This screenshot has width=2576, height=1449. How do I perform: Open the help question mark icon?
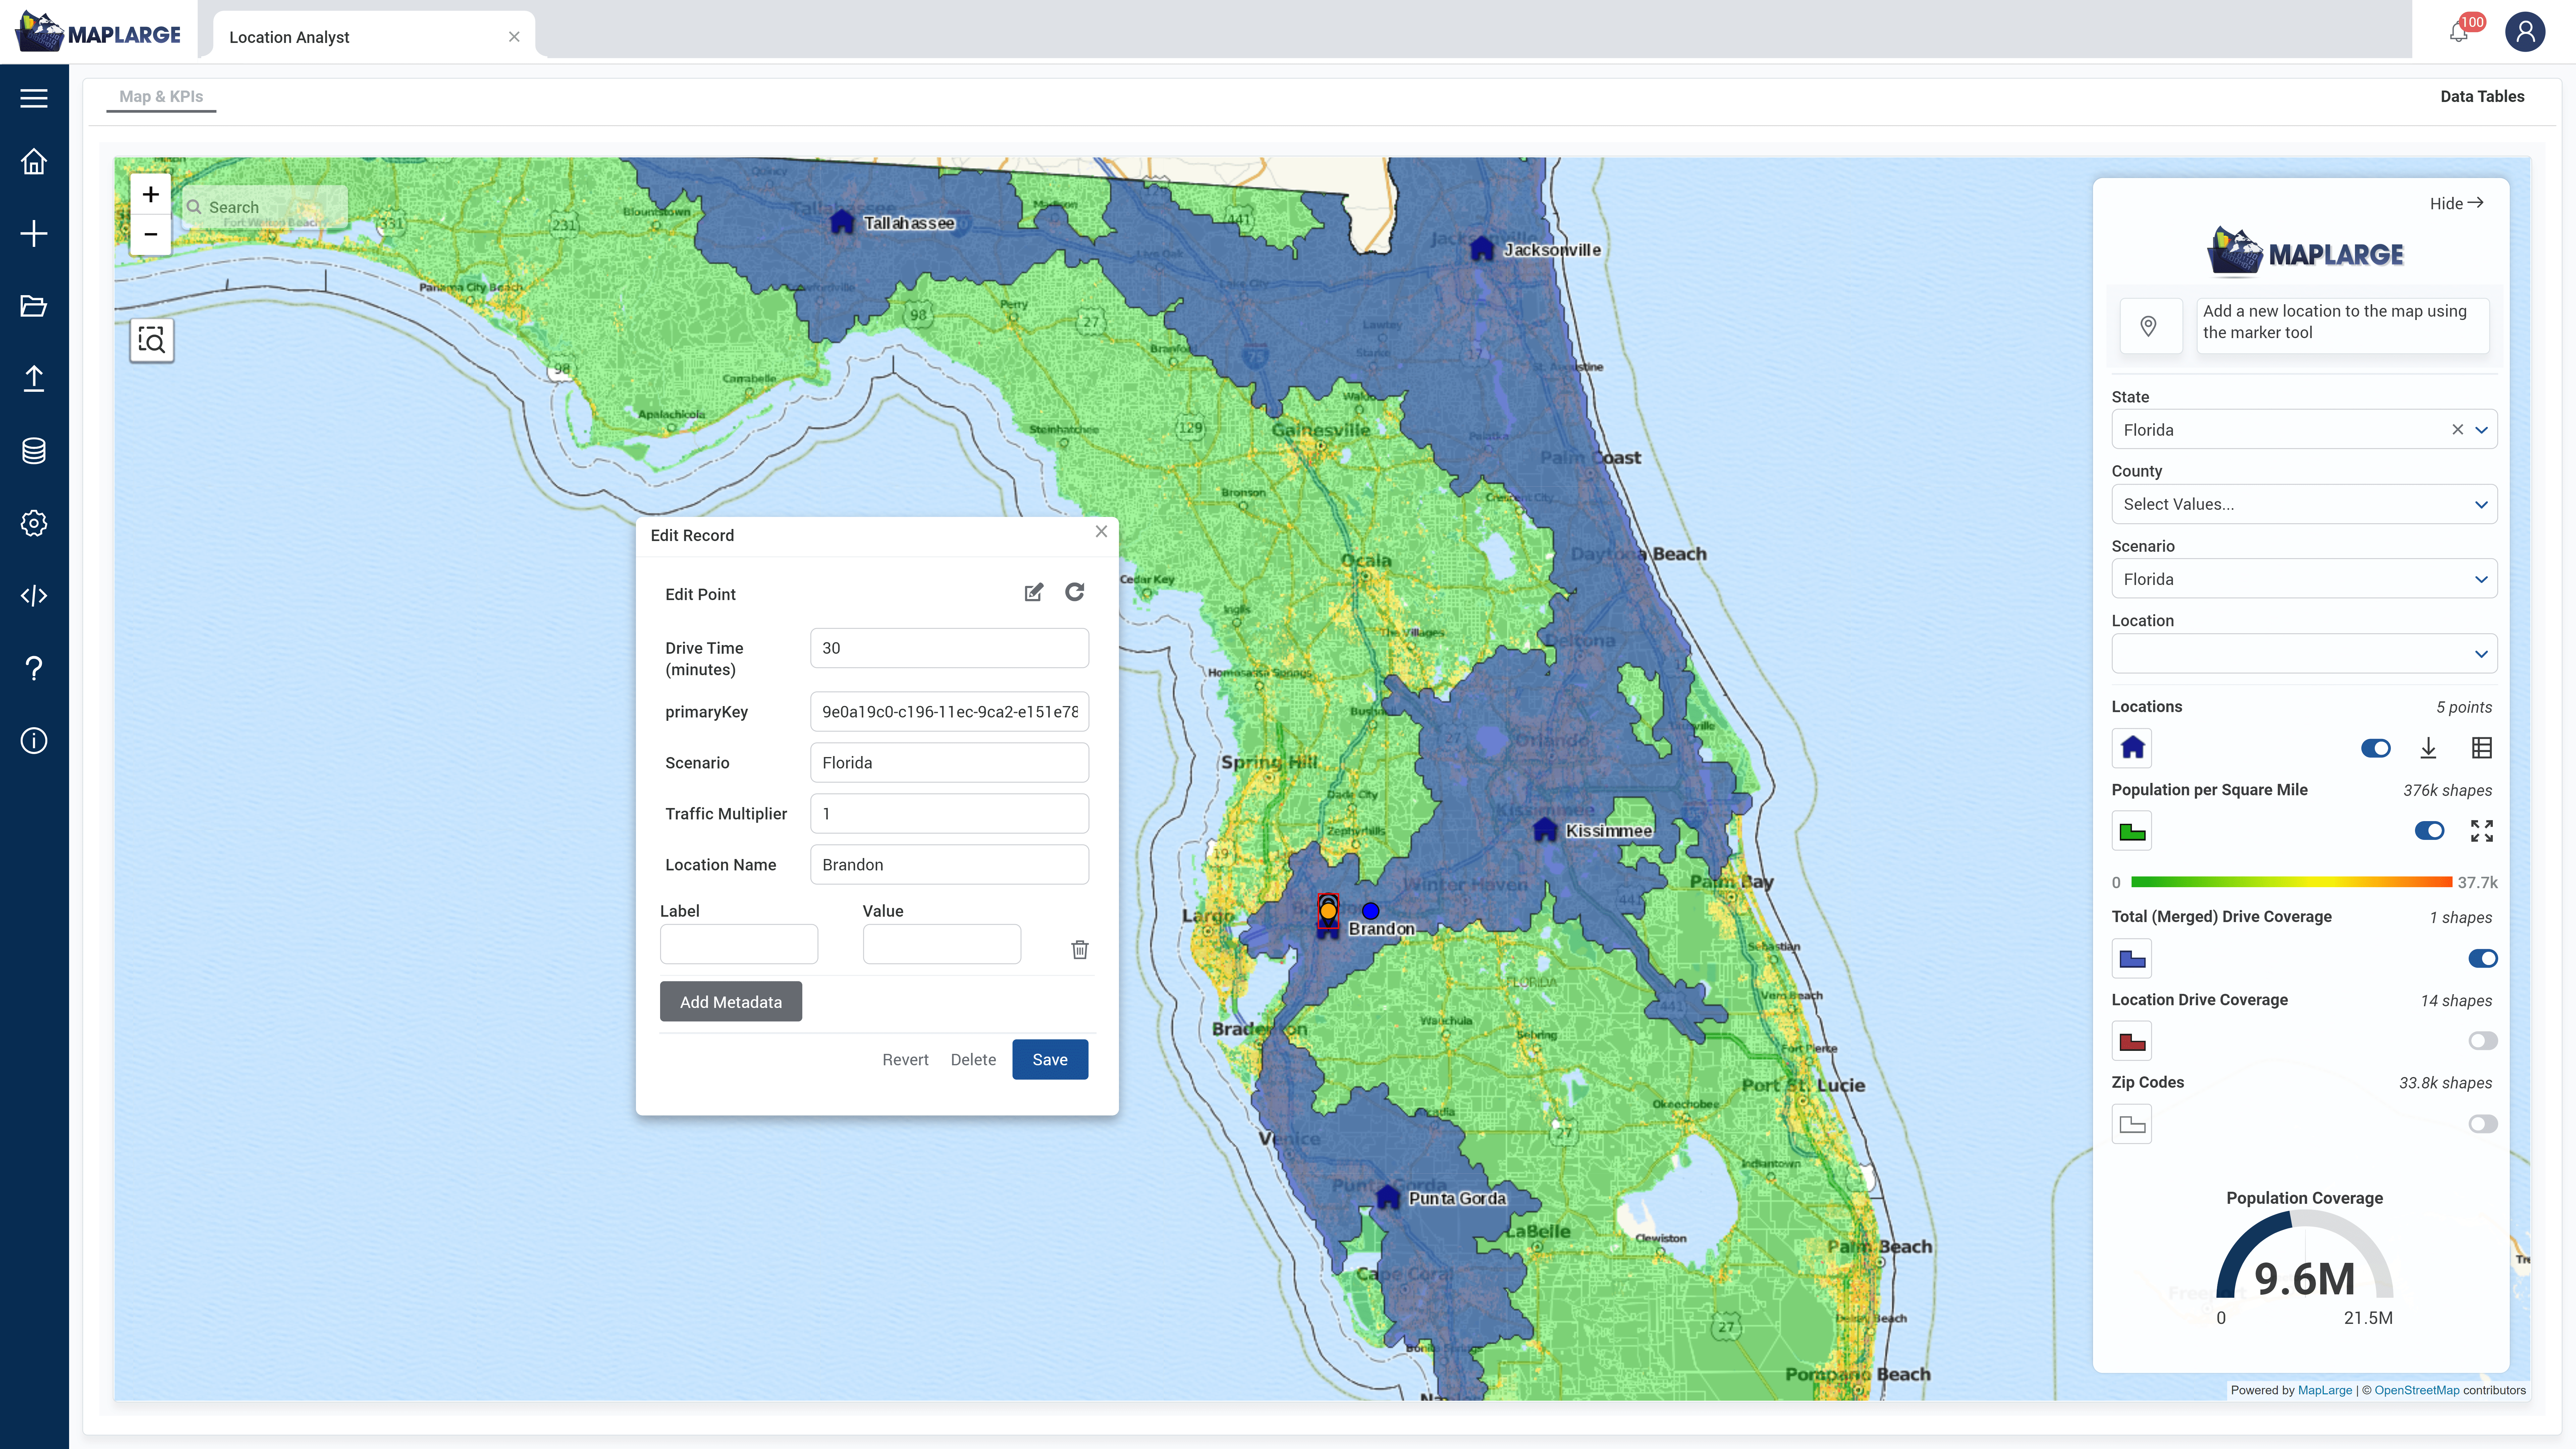click(34, 668)
